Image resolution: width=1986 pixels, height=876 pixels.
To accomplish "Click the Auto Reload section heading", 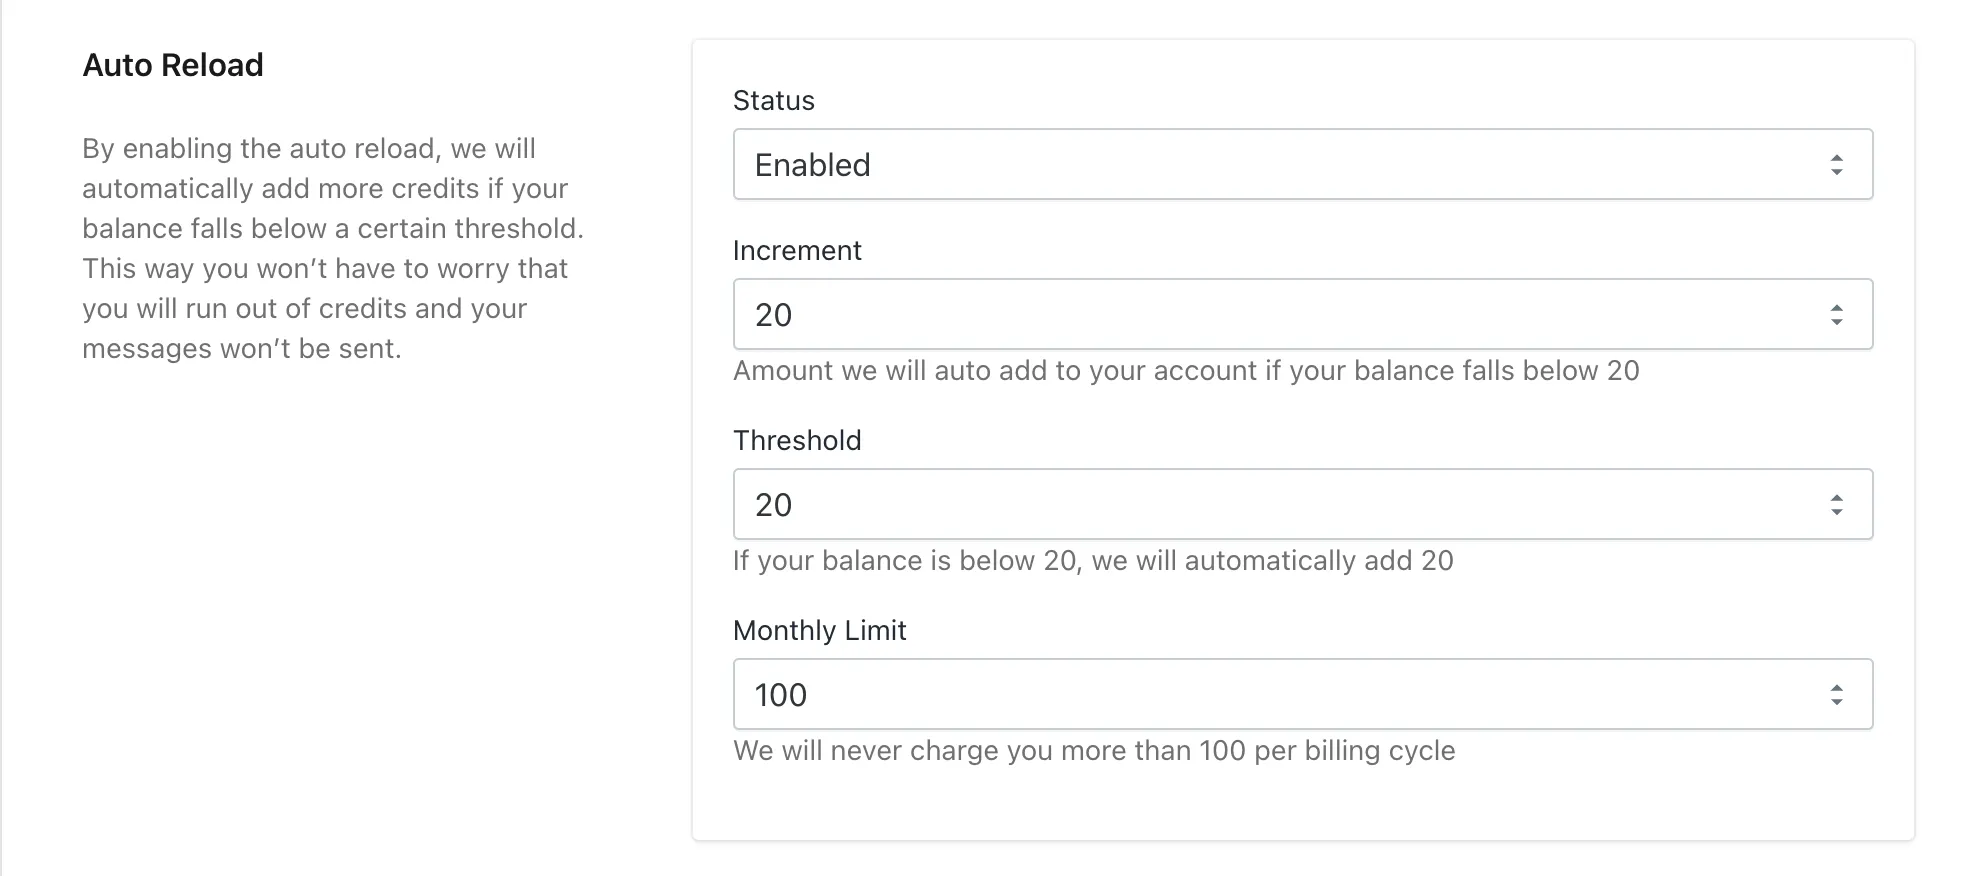I will tap(173, 65).
